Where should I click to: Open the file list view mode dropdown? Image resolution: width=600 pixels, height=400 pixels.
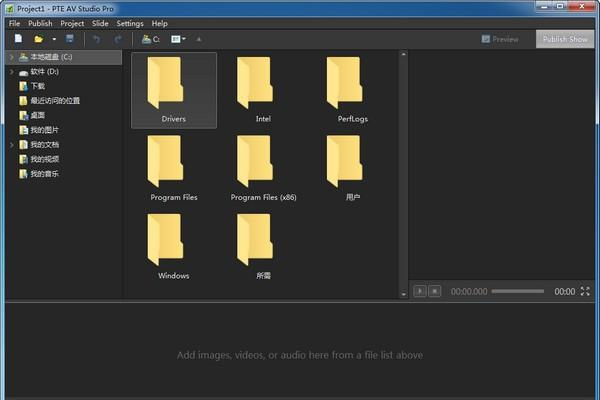point(178,39)
